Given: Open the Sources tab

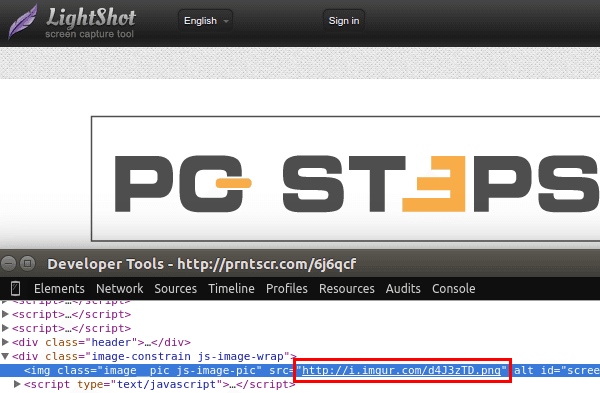Looking at the screenshot, I should click(x=176, y=289).
